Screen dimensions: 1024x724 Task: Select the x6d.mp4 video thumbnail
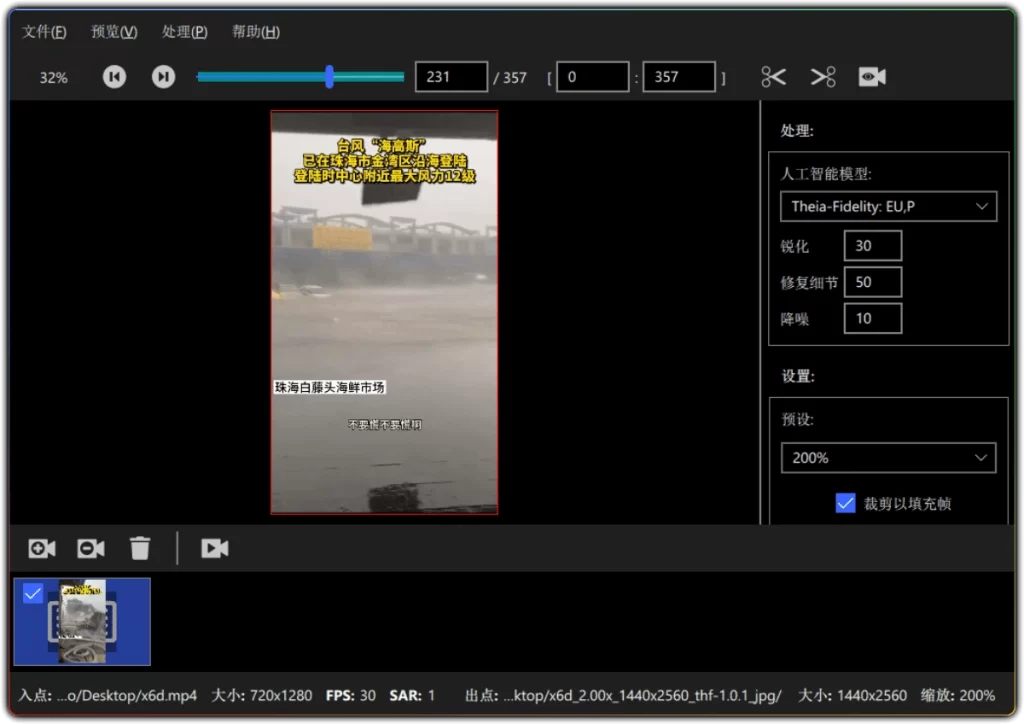tap(80, 621)
